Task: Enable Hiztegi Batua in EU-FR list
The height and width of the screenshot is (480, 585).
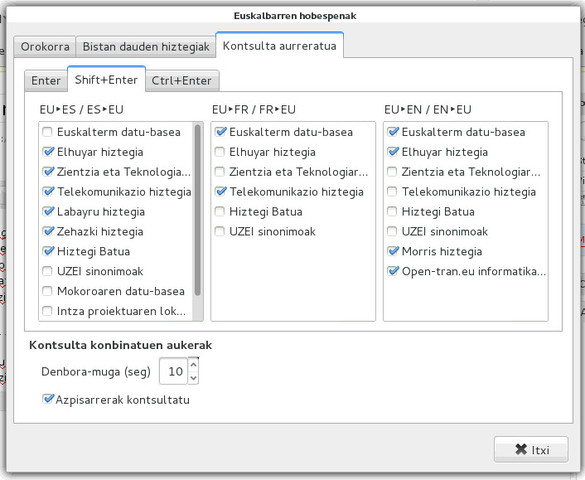Action: click(220, 211)
